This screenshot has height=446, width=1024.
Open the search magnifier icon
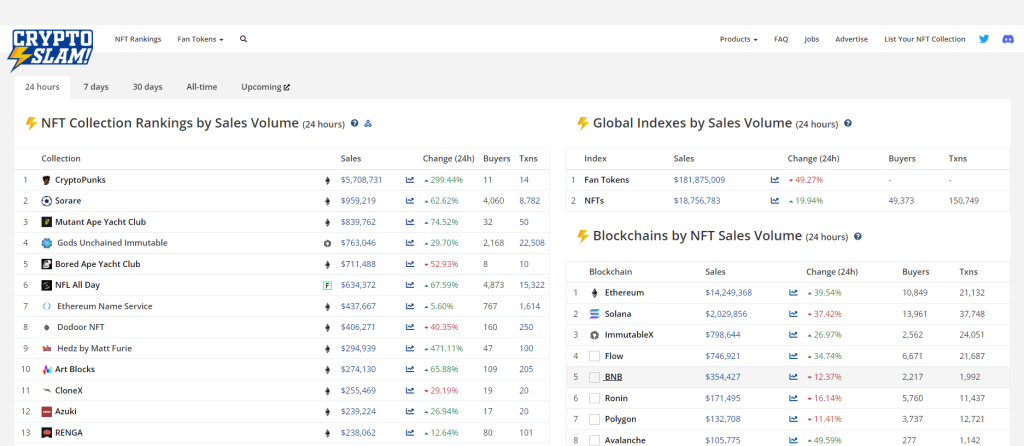(244, 39)
